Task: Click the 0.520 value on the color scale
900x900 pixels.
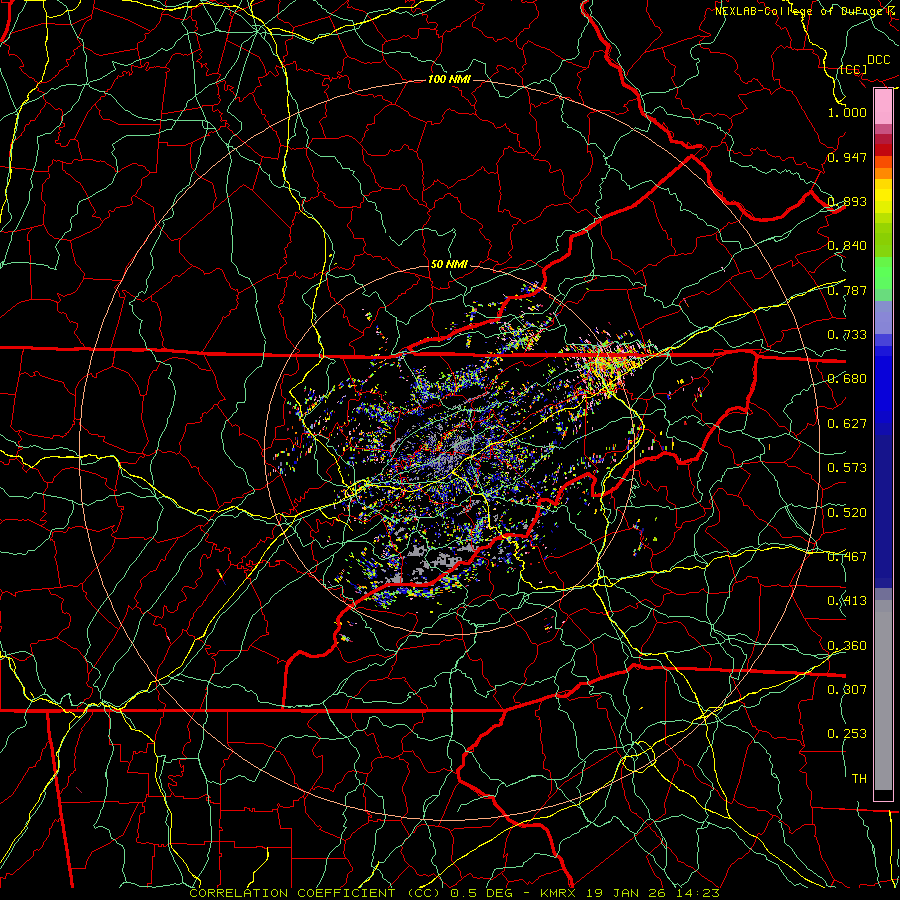Action: [847, 513]
